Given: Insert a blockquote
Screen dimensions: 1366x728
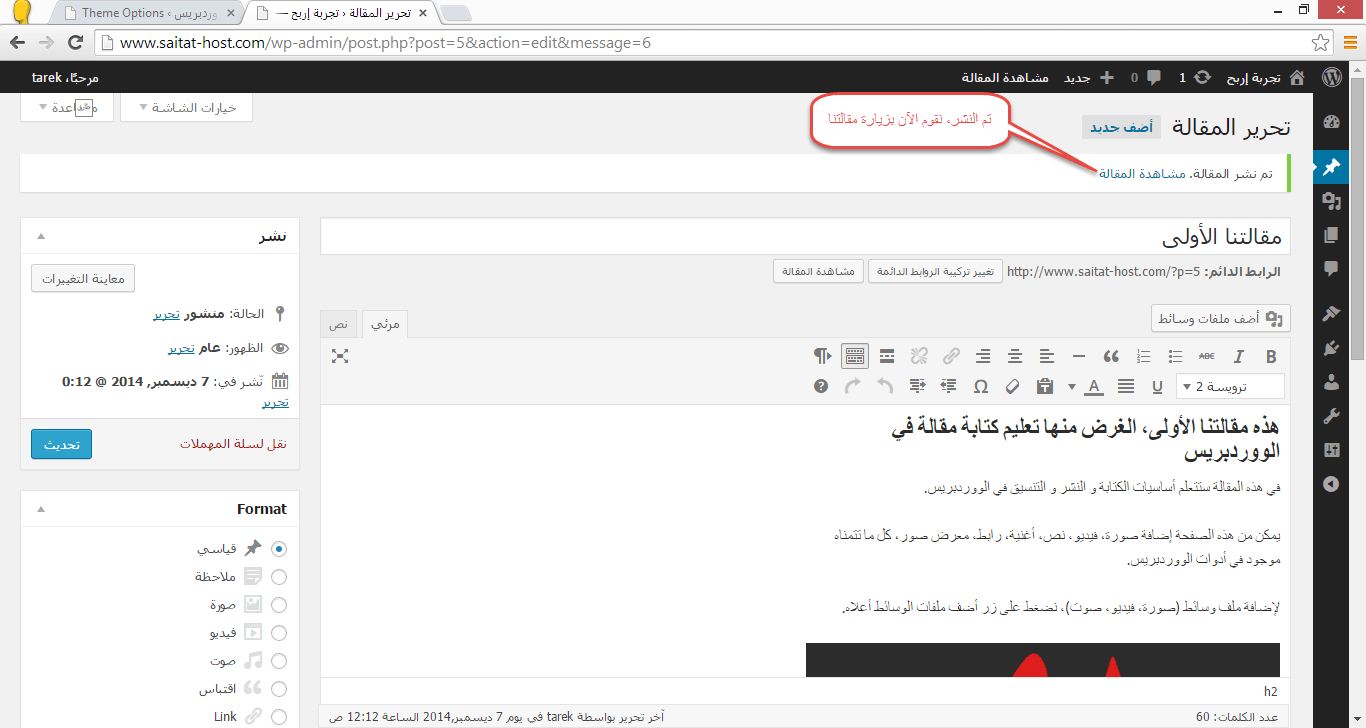Looking at the screenshot, I should tap(1111, 356).
